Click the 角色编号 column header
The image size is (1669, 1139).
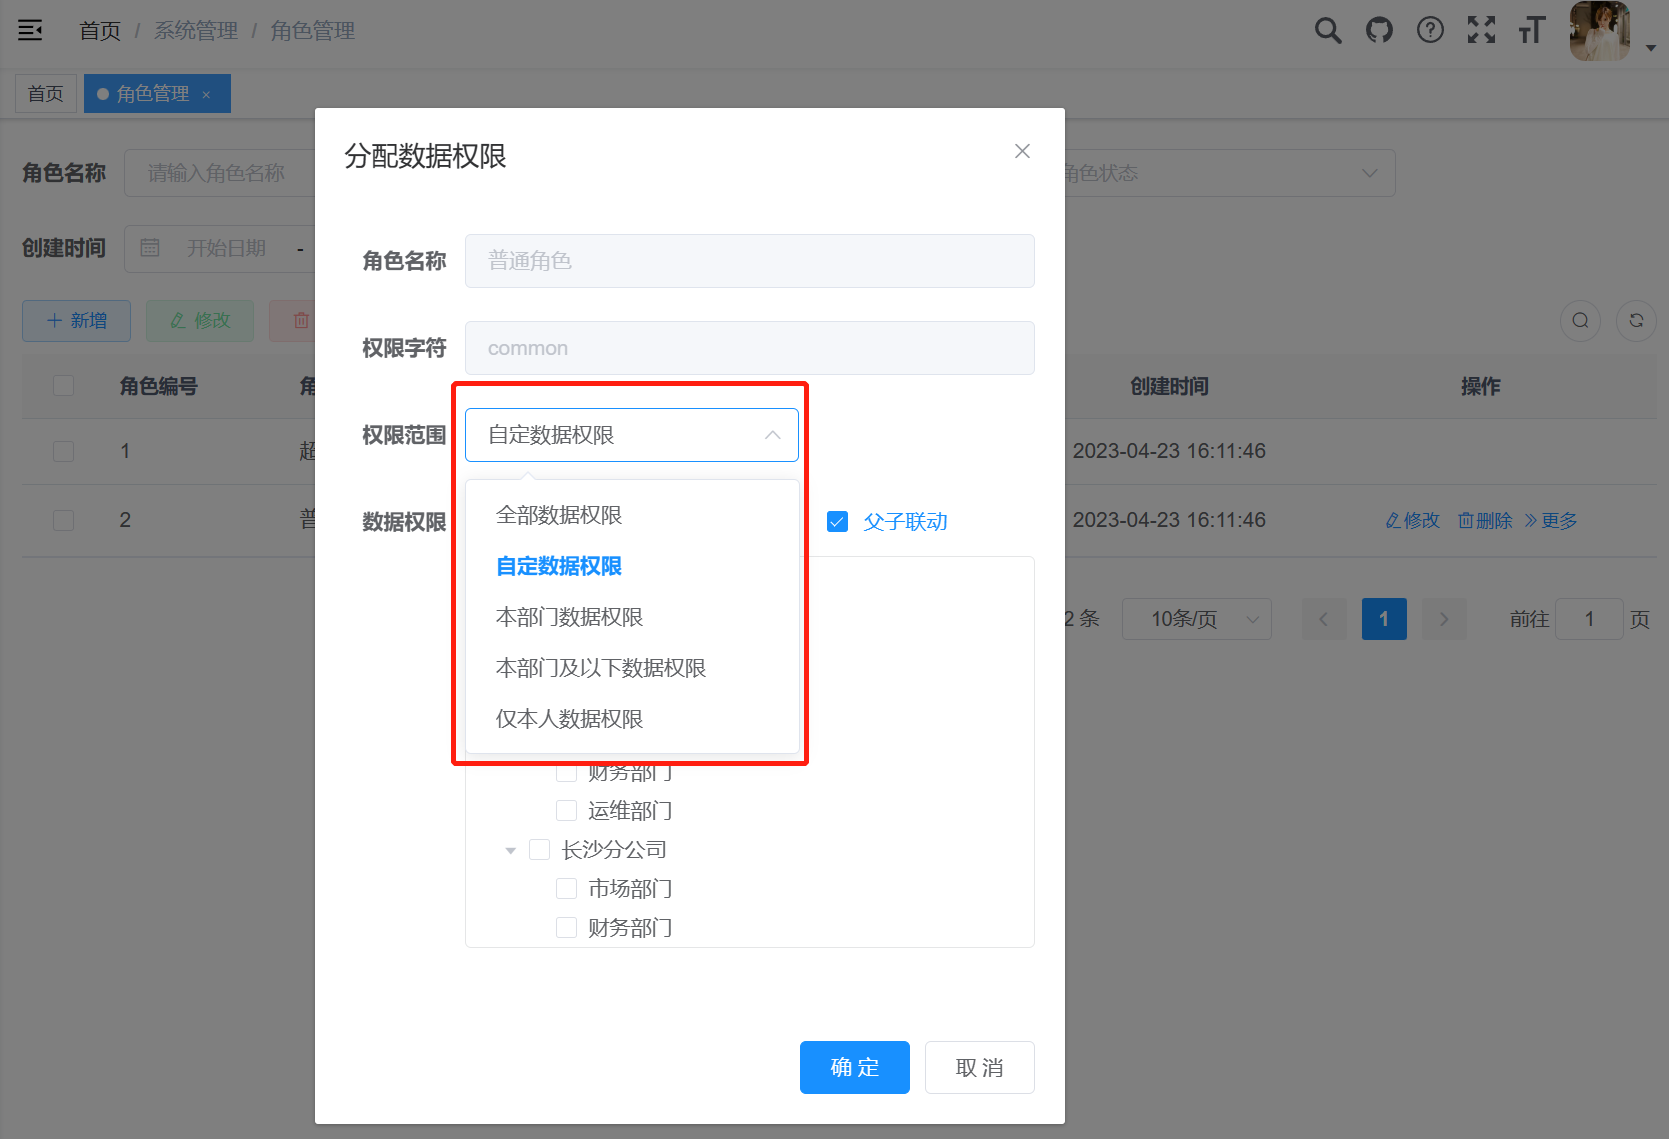point(159,386)
